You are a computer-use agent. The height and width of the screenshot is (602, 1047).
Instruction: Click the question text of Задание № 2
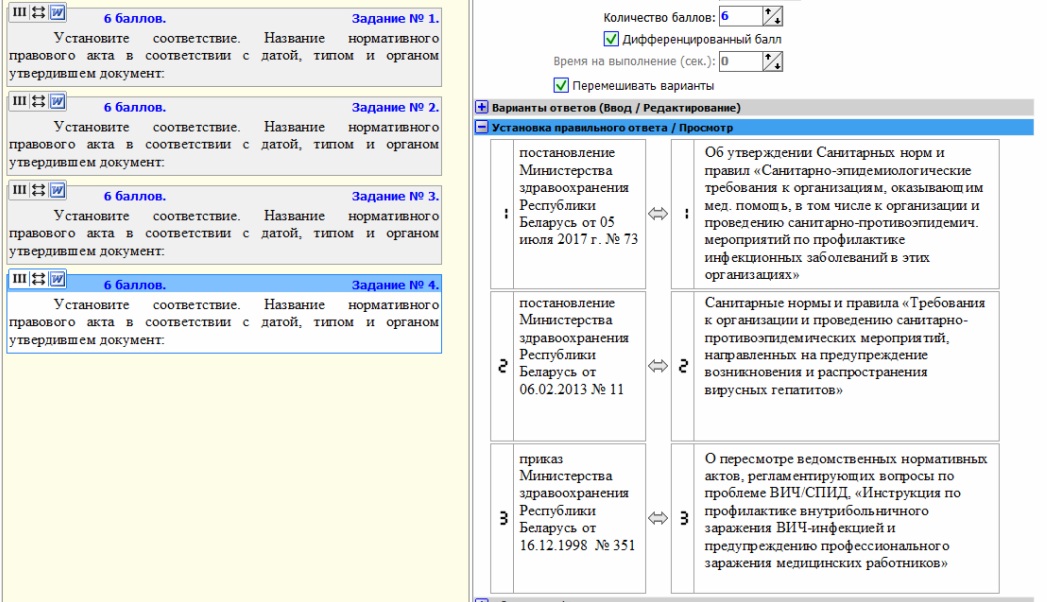(x=224, y=145)
